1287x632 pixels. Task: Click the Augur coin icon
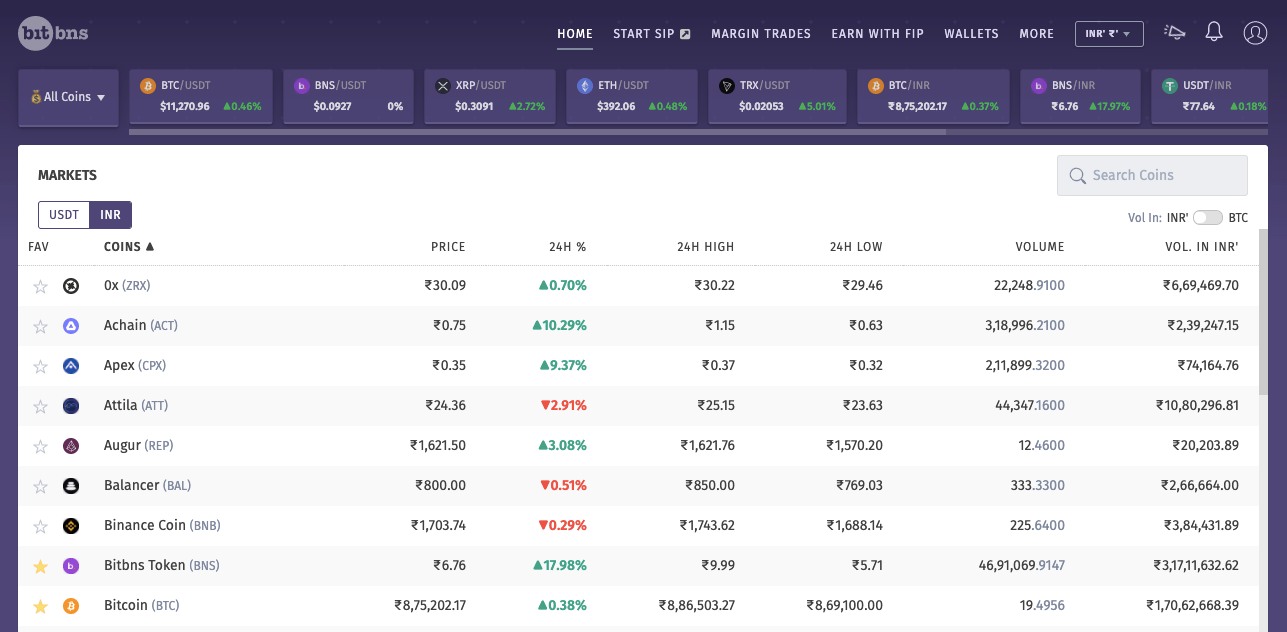[71, 446]
